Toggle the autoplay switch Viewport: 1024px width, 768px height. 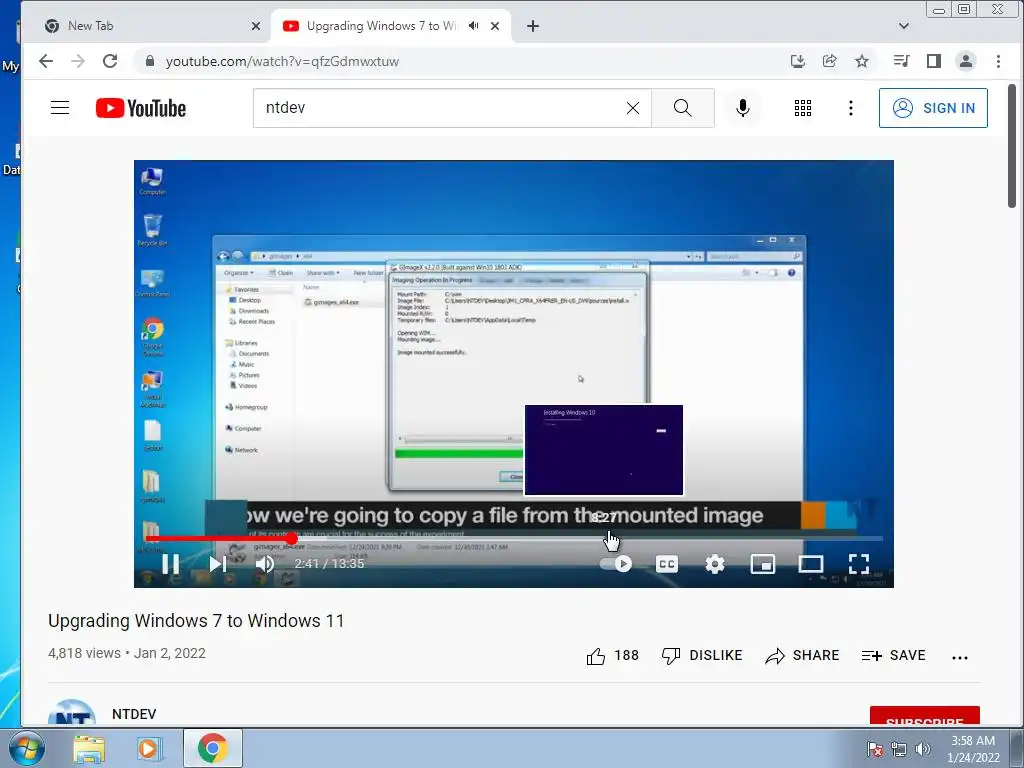coord(616,564)
